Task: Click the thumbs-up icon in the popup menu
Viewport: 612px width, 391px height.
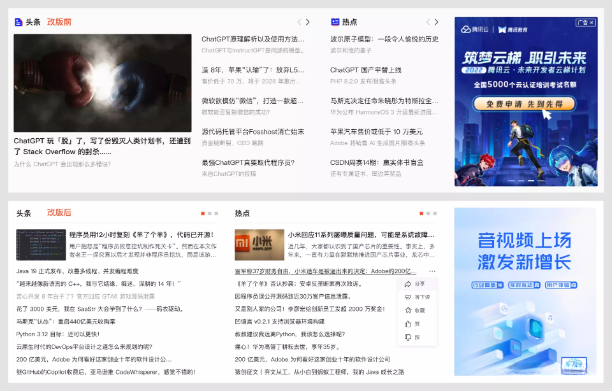Action: (408, 324)
